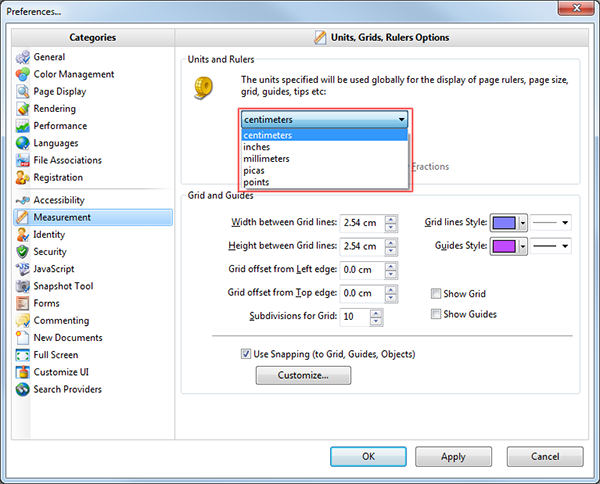This screenshot has width=600, height=484.
Task: Click the Accessibility icon
Action: (x=23, y=200)
